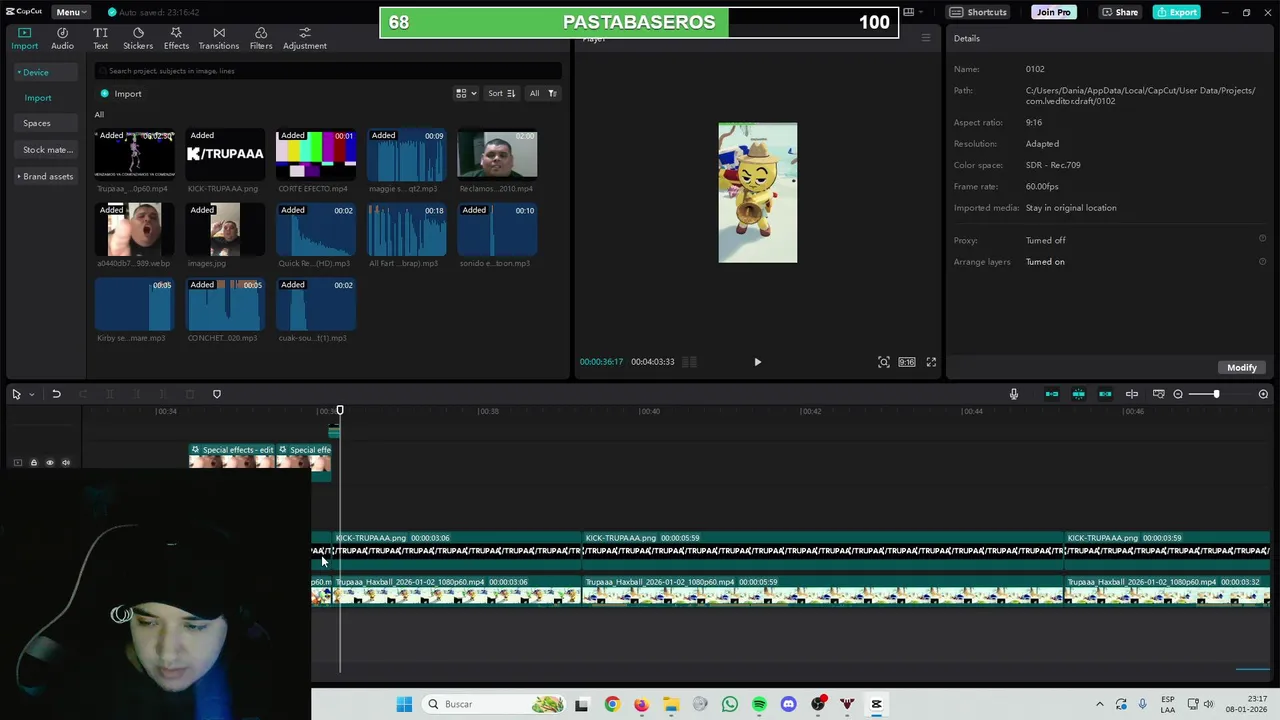Open the Menu dropdown
This screenshot has width=1280, height=720.
coord(71,12)
